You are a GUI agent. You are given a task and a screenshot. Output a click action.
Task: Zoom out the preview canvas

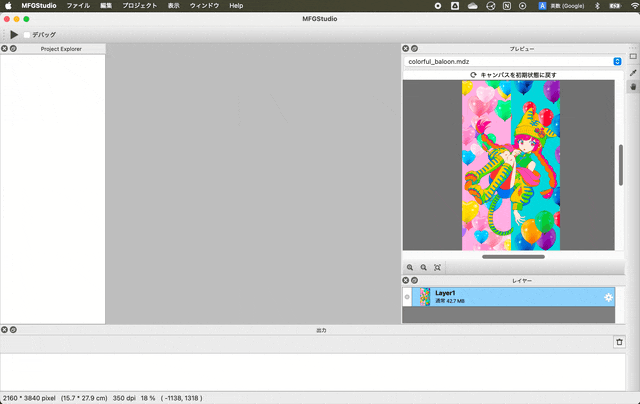click(424, 268)
